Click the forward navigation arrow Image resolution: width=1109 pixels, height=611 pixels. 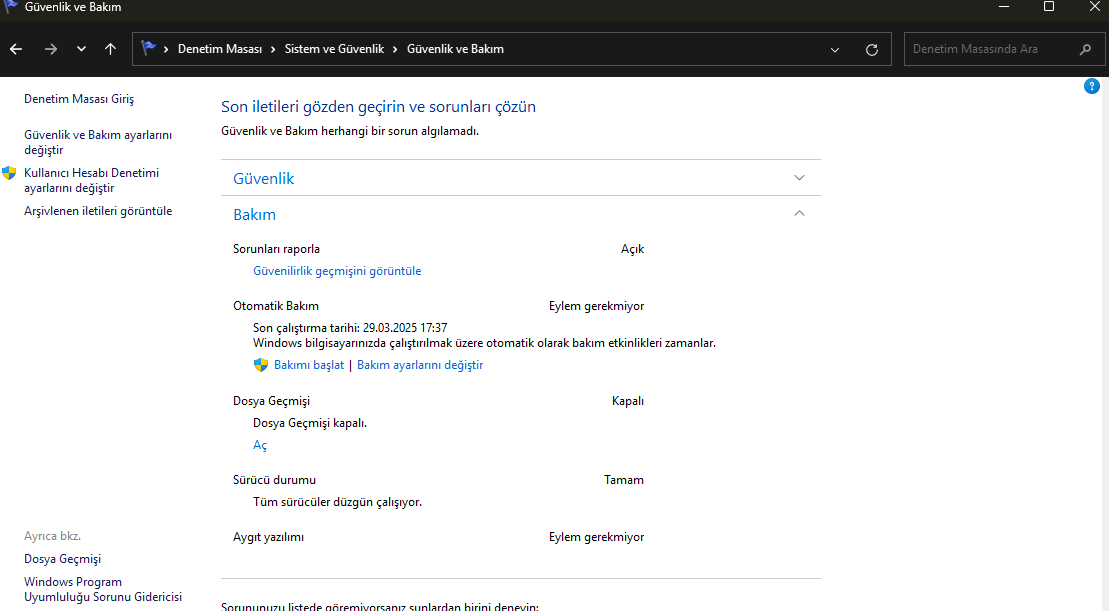click(50, 49)
